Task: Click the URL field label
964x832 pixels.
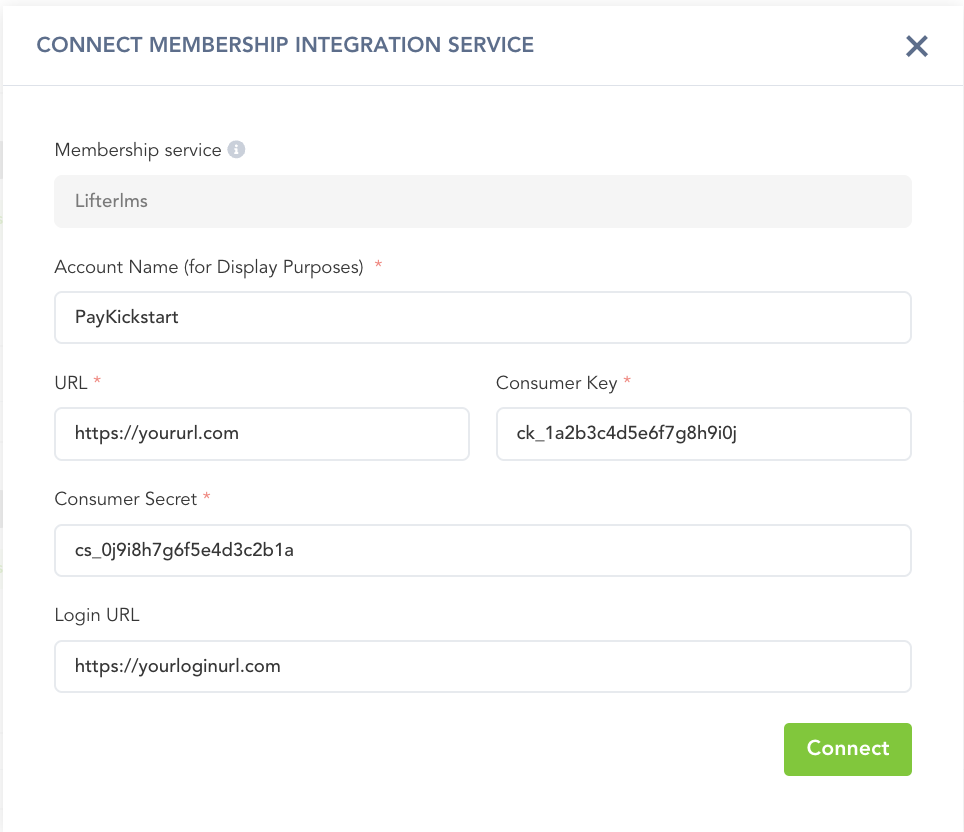Action: 71,383
